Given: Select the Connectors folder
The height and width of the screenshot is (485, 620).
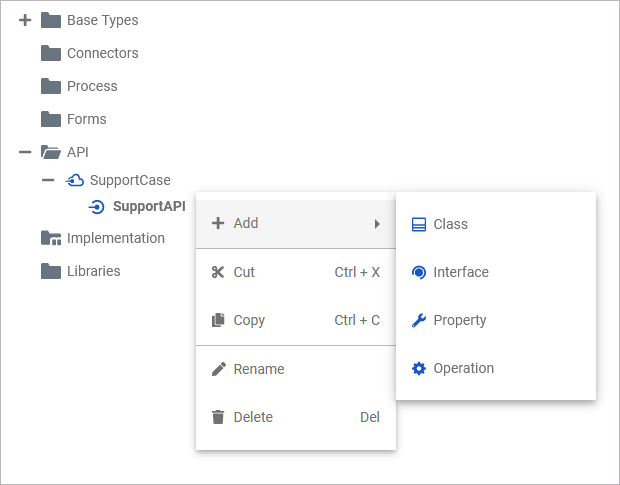Looking at the screenshot, I should click(102, 53).
